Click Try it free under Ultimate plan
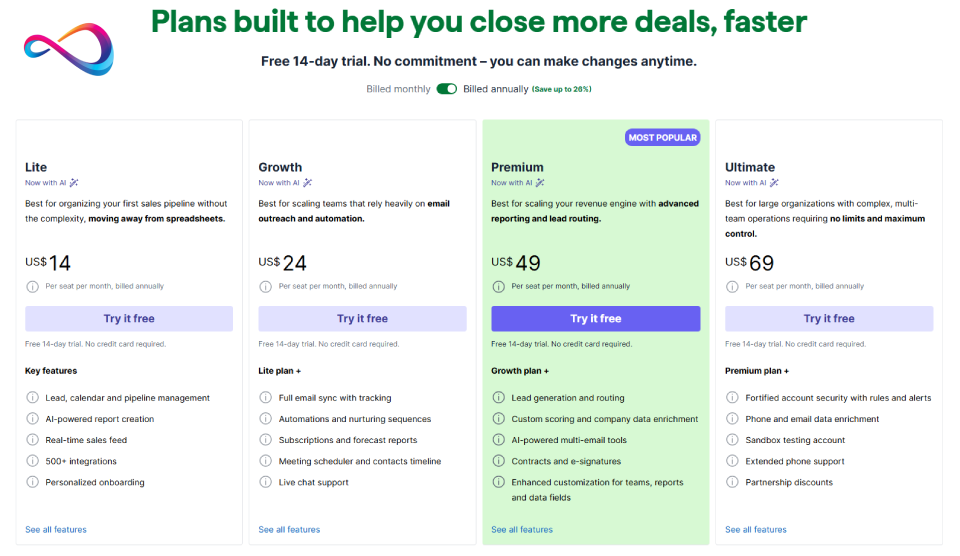The width and height of the screenshot is (960, 556). point(829,319)
